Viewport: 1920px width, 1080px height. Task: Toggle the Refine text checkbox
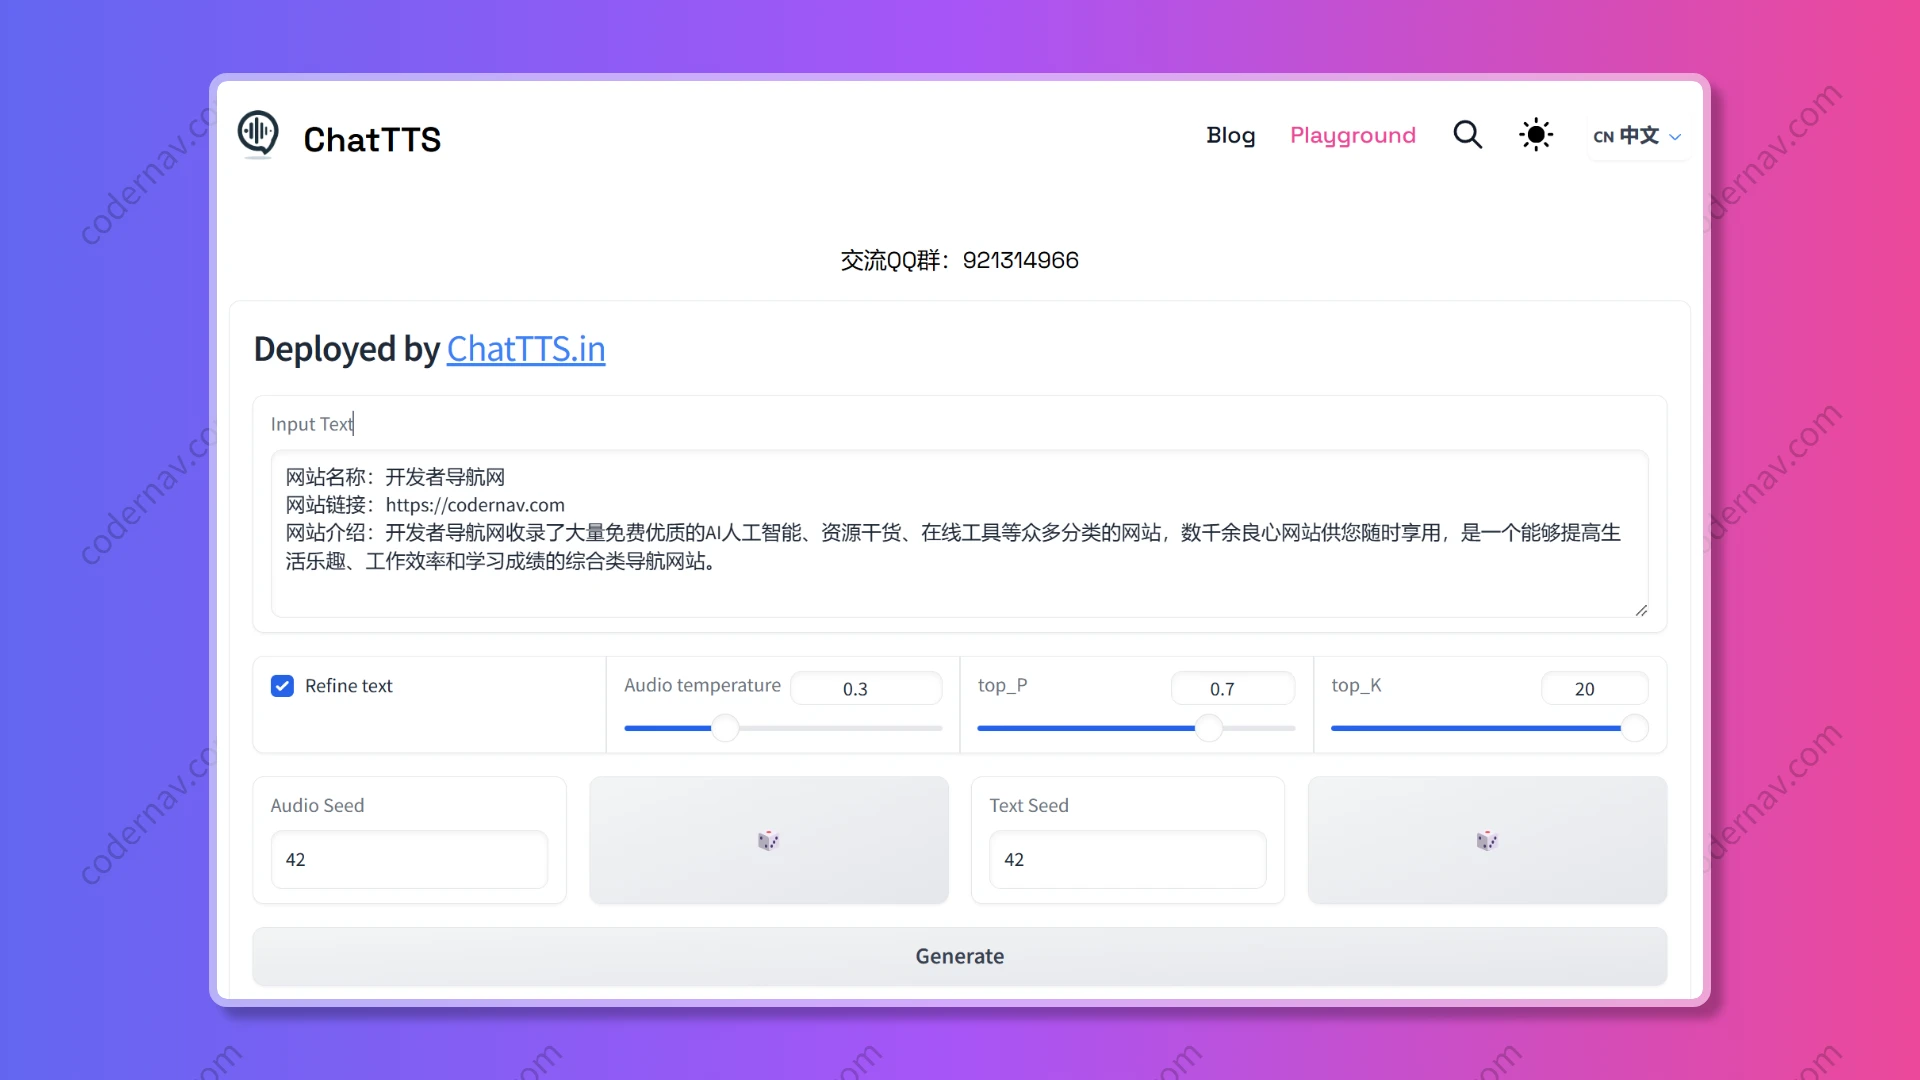tap(282, 686)
